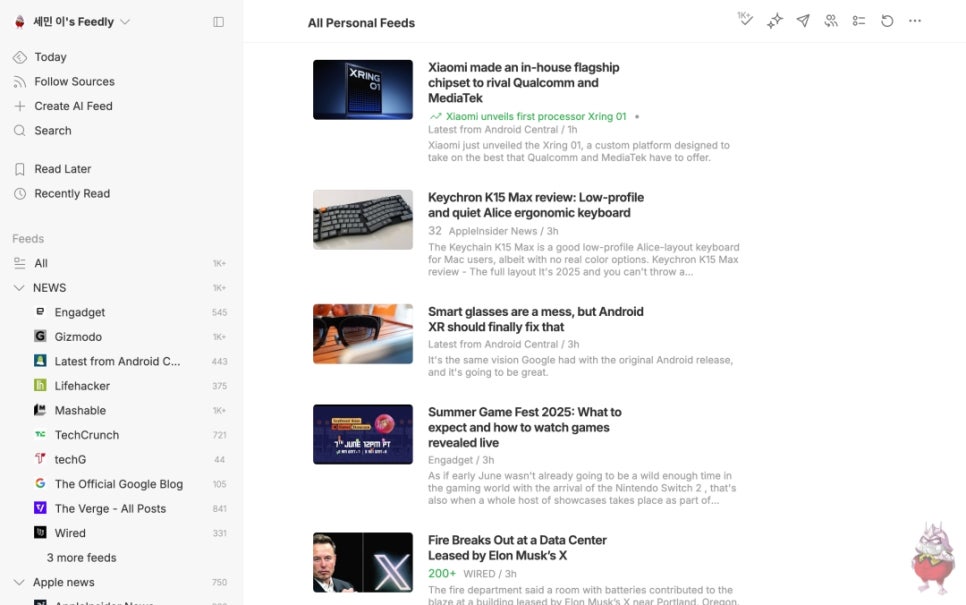Click the magnifier icon beside Search
This screenshot has width=966, height=605.
click(20, 131)
